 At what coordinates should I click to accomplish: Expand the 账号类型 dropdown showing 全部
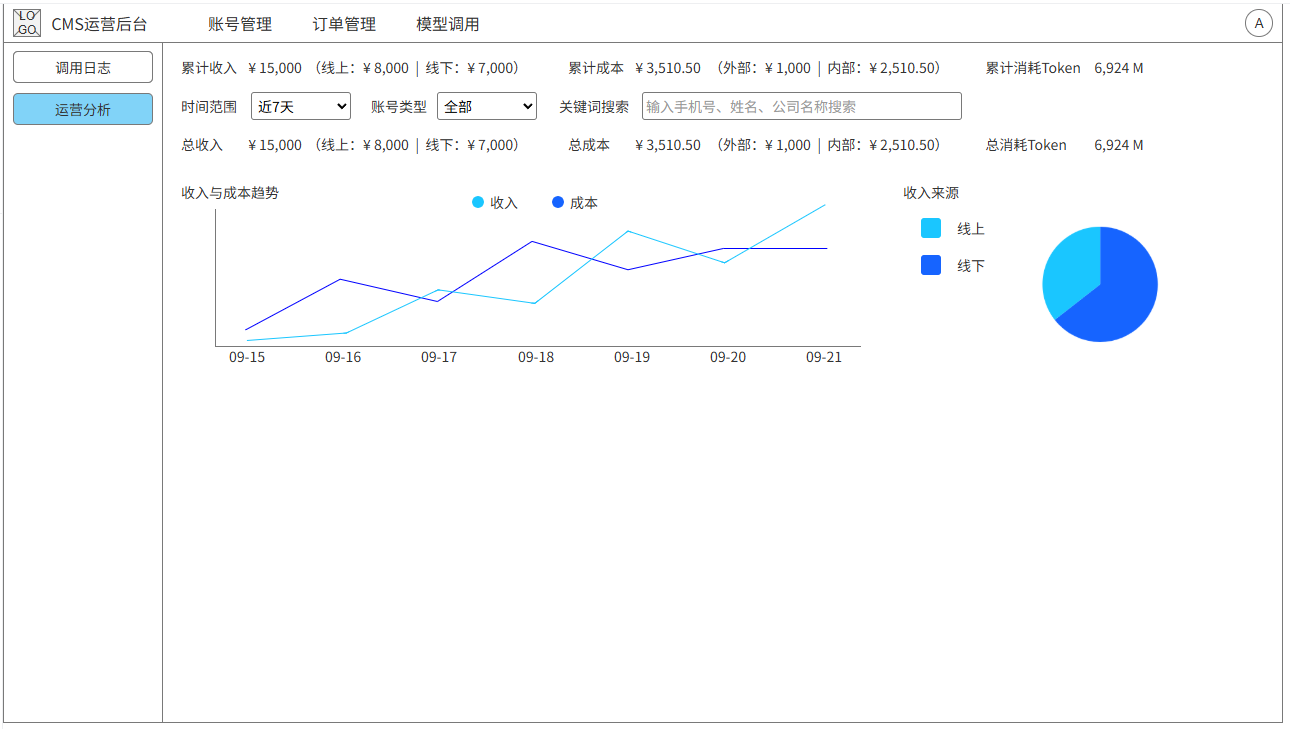point(487,106)
